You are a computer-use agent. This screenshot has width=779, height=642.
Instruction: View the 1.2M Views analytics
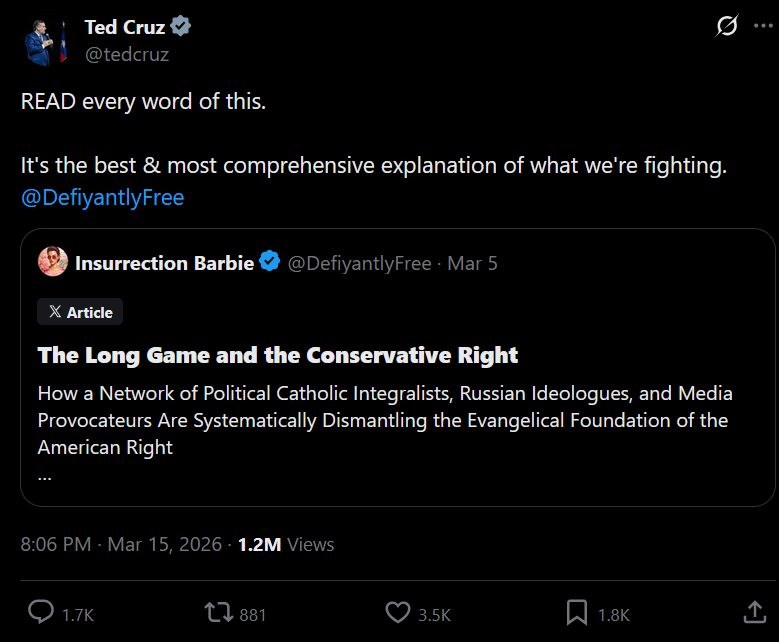click(286, 545)
